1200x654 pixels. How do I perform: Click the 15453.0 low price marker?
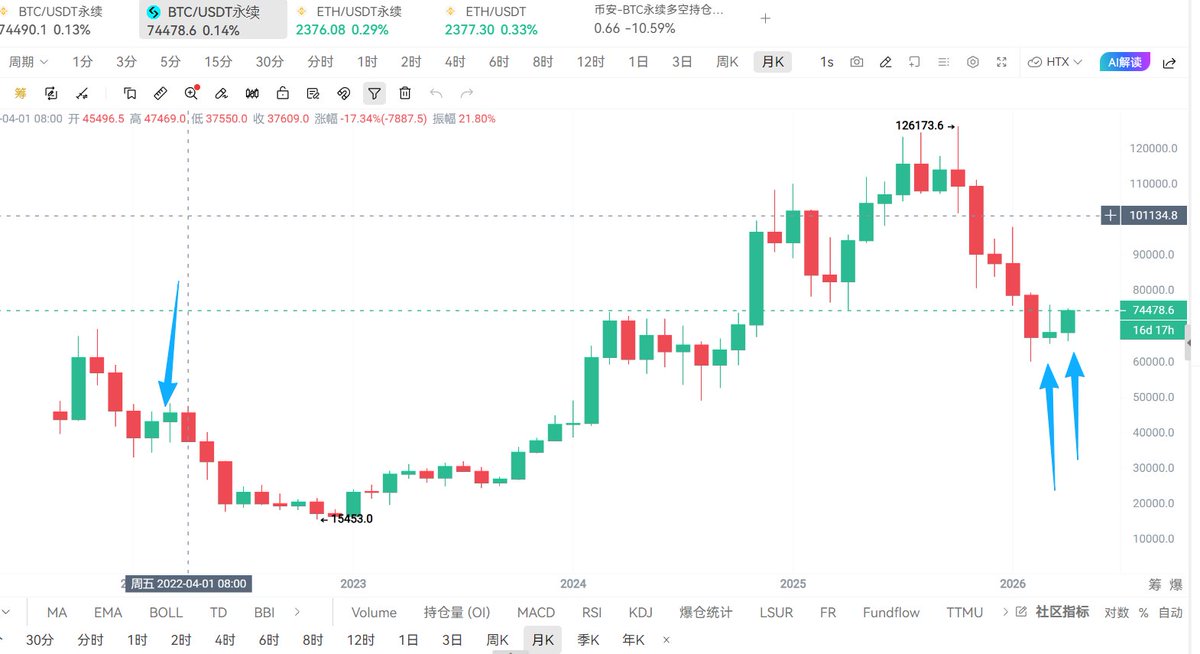click(x=346, y=519)
